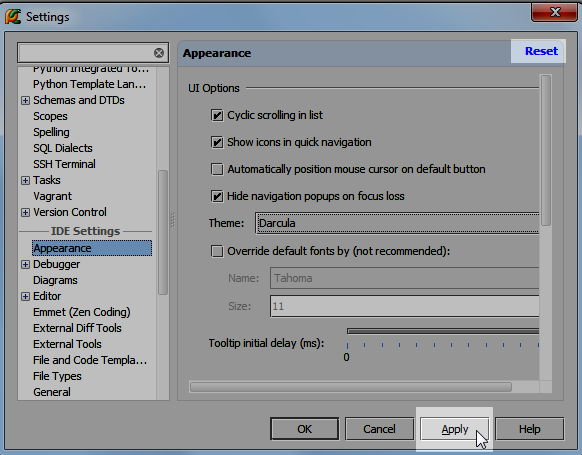The width and height of the screenshot is (582, 455).
Task: Open the File Types settings page
Action: (x=57, y=376)
